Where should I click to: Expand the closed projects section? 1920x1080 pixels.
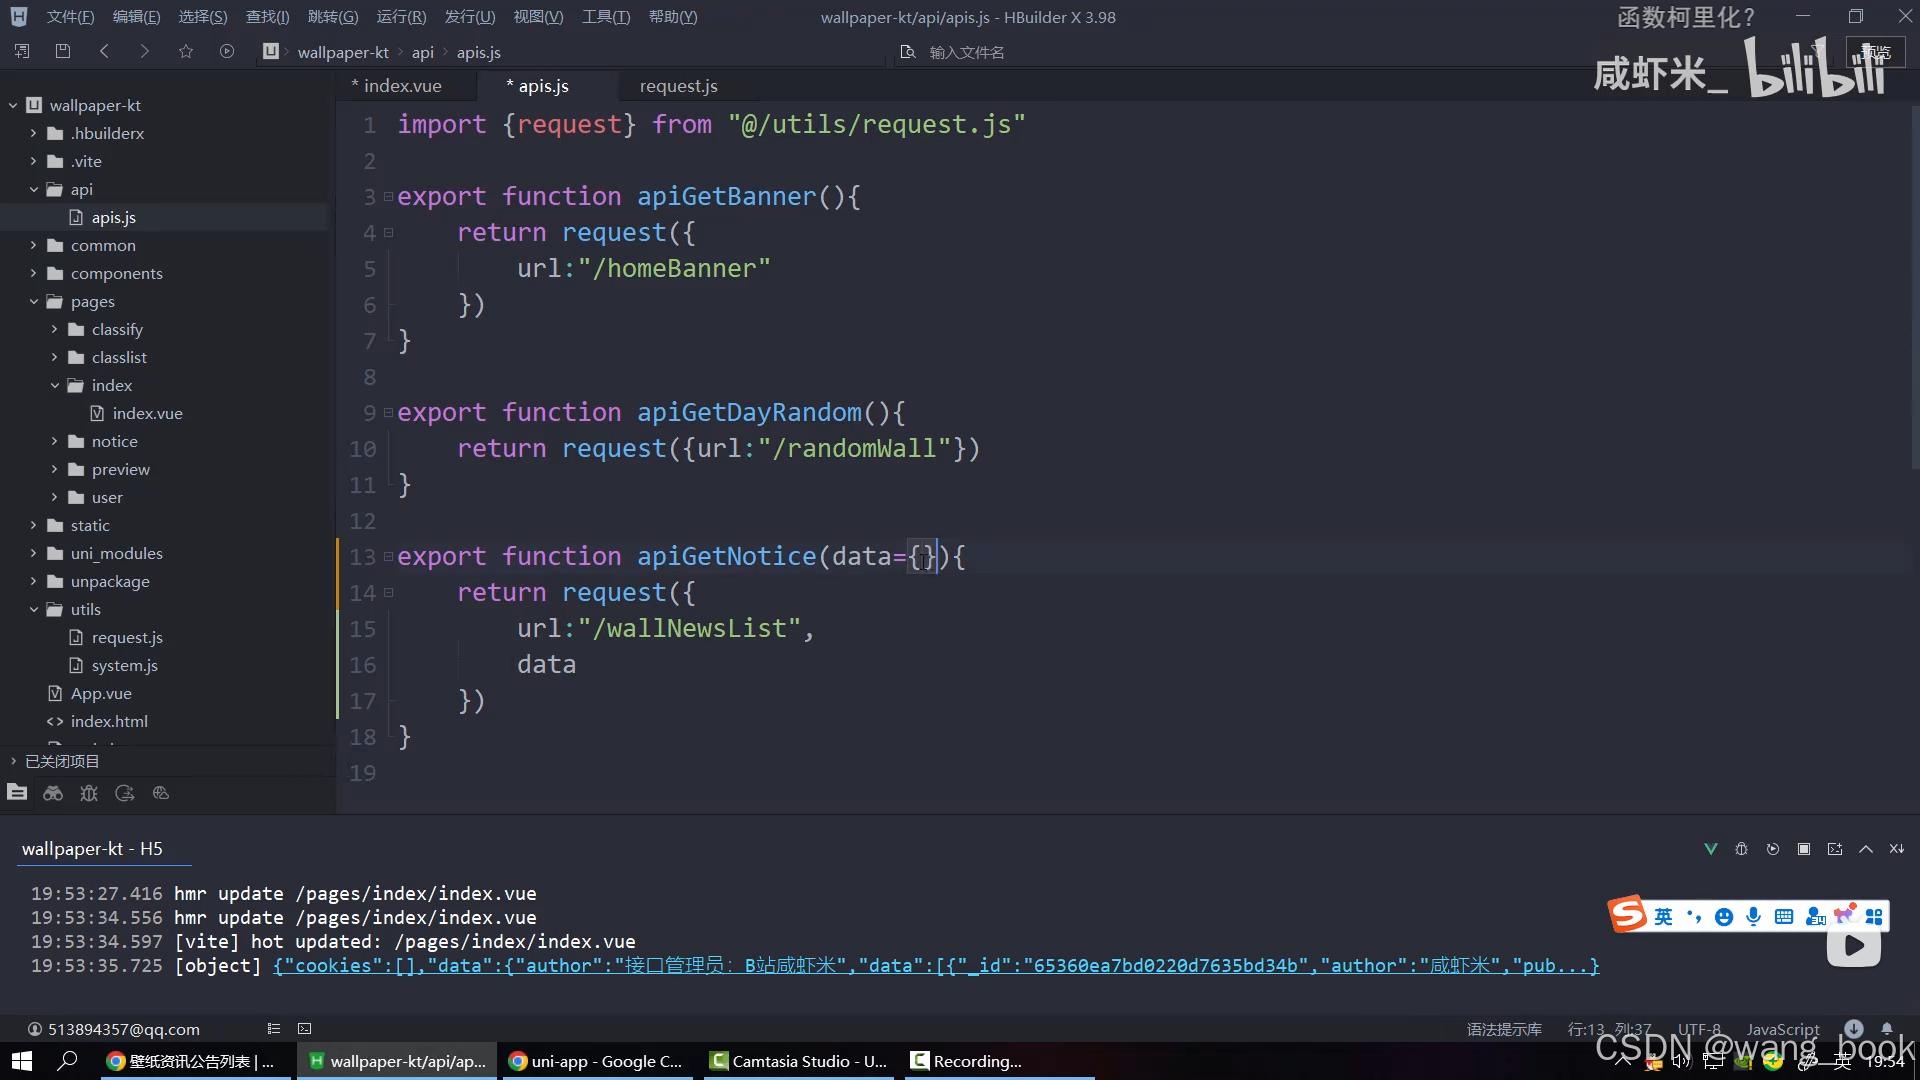coord(13,761)
